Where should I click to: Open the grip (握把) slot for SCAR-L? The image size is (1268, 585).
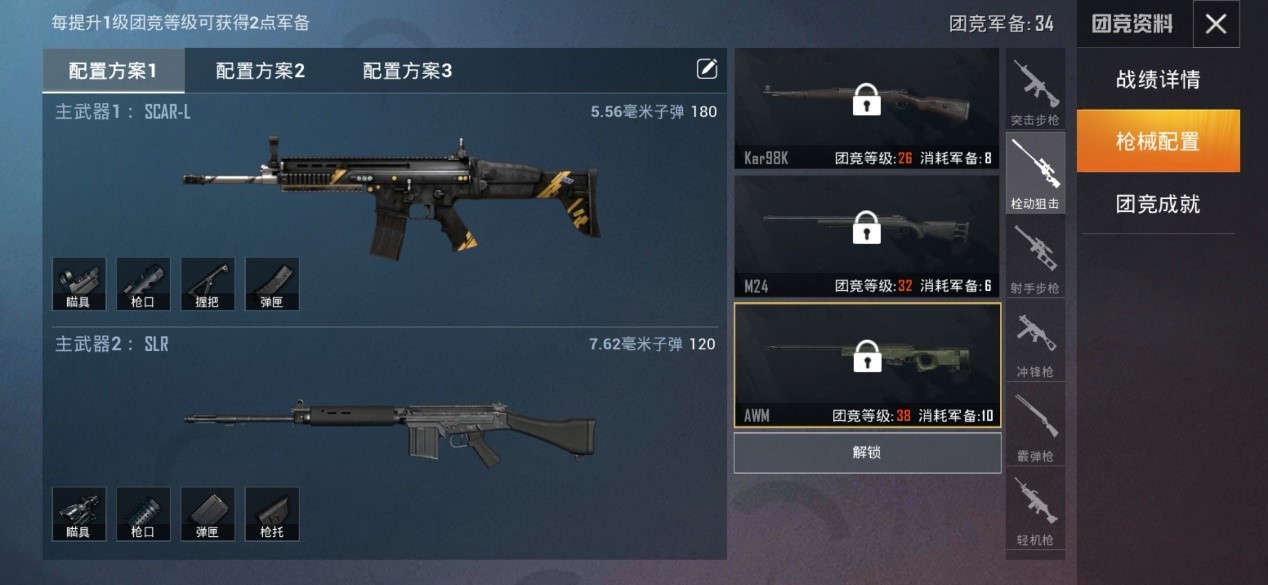[207, 284]
